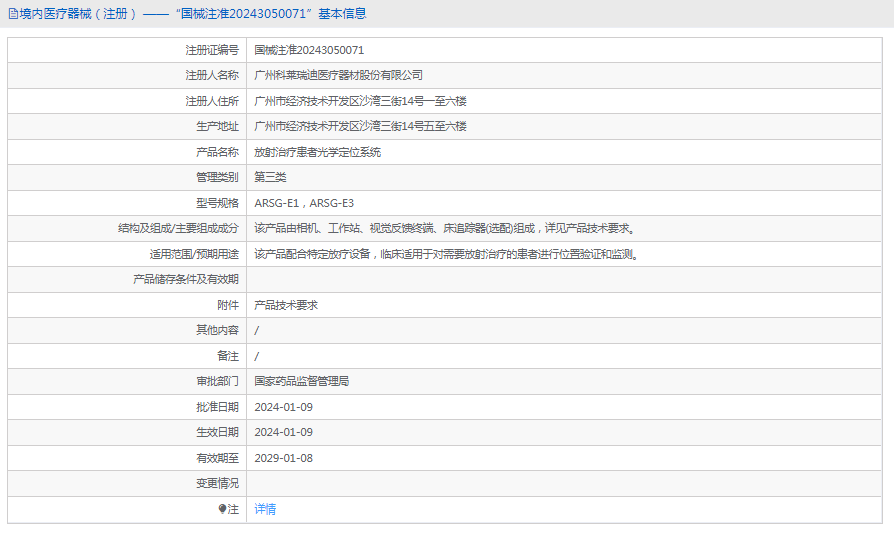The width and height of the screenshot is (894, 533).
Task: Click the 有效期至 label
Action: click(x=217, y=458)
